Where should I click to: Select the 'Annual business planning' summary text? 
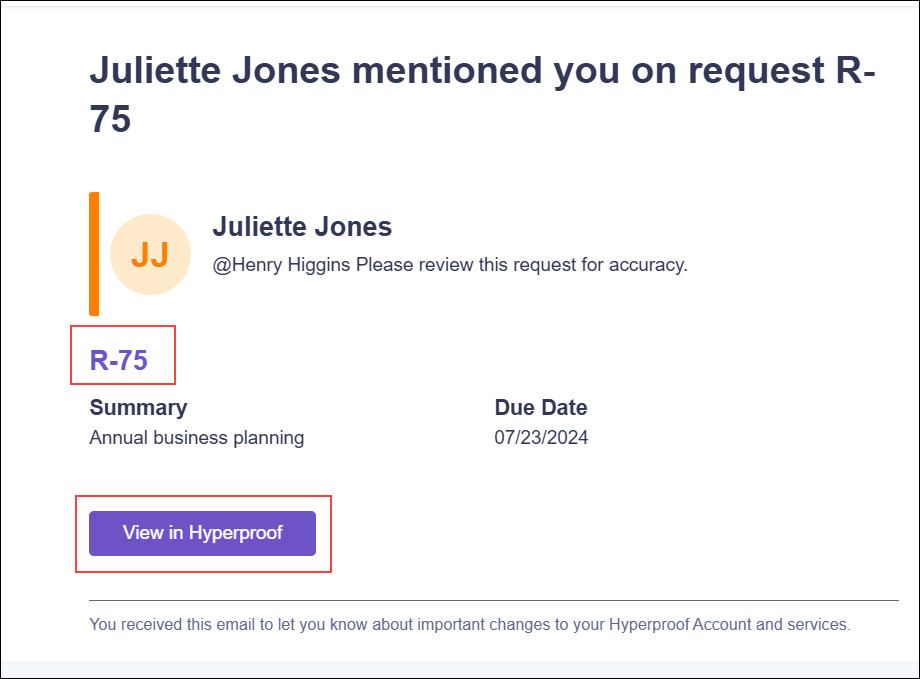(x=197, y=438)
